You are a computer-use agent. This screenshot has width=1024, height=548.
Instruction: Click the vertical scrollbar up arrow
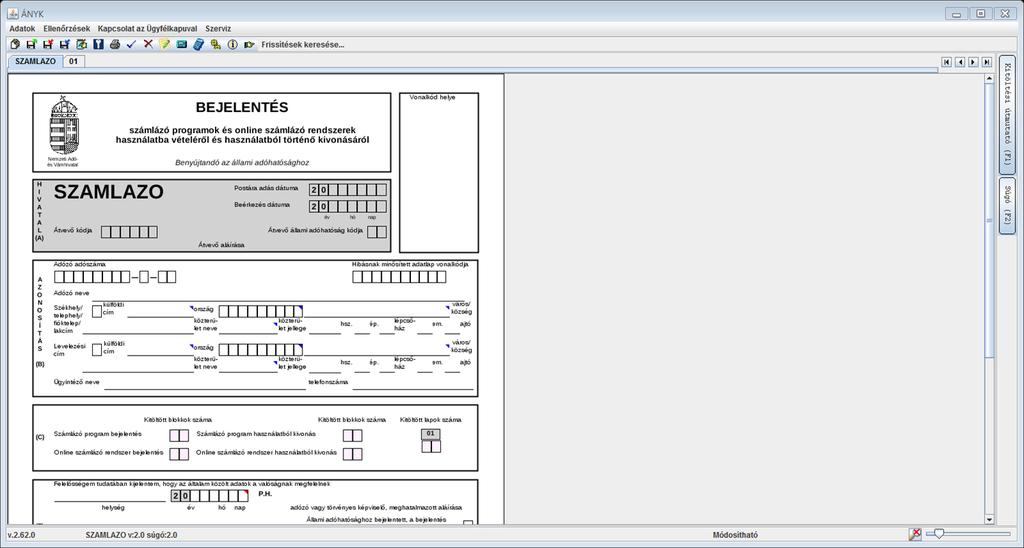(989, 78)
